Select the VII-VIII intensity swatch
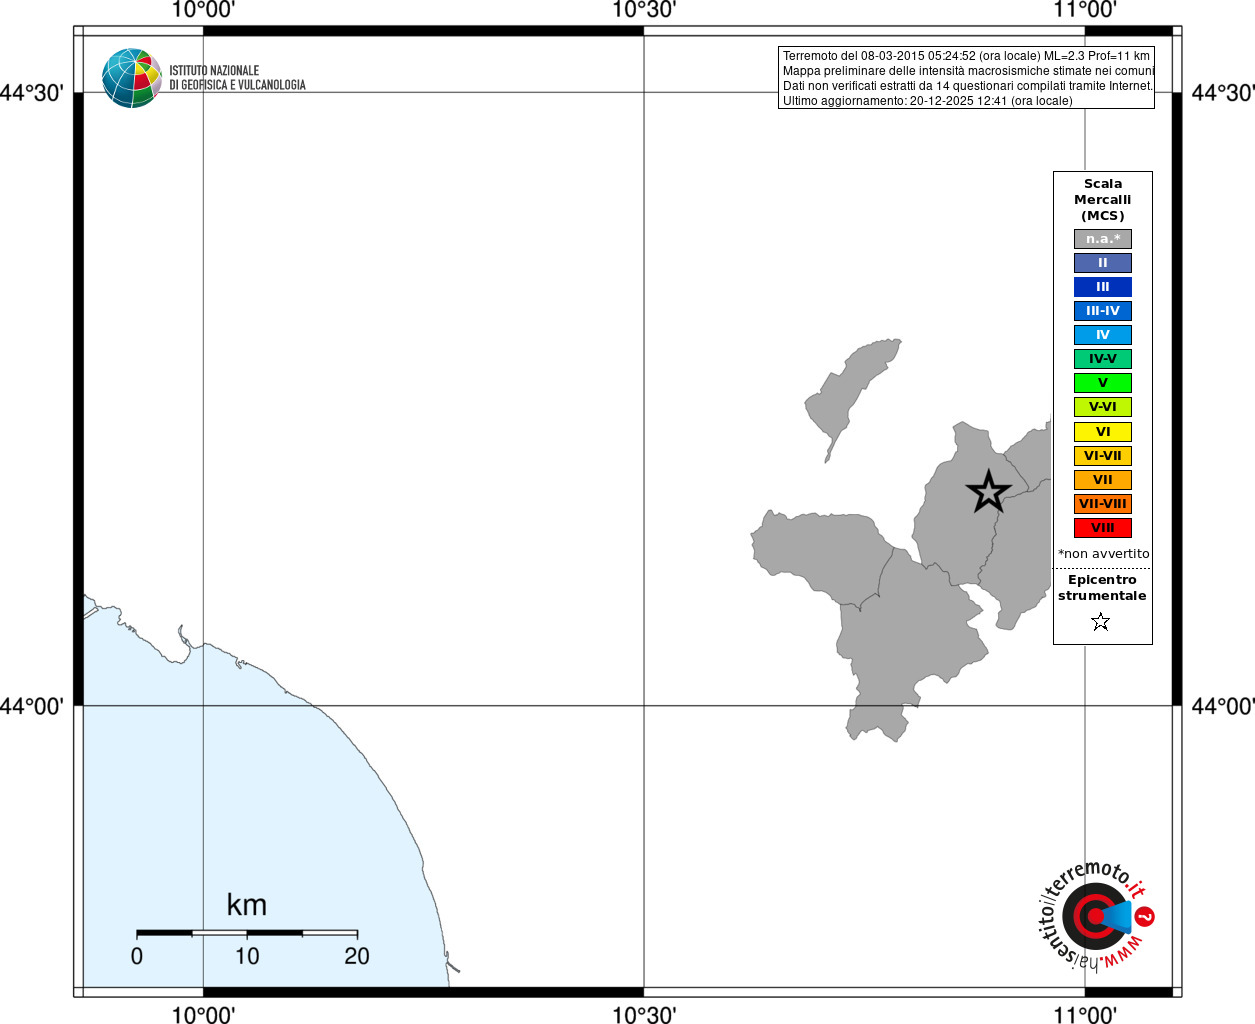1255x1024 pixels. (1103, 504)
